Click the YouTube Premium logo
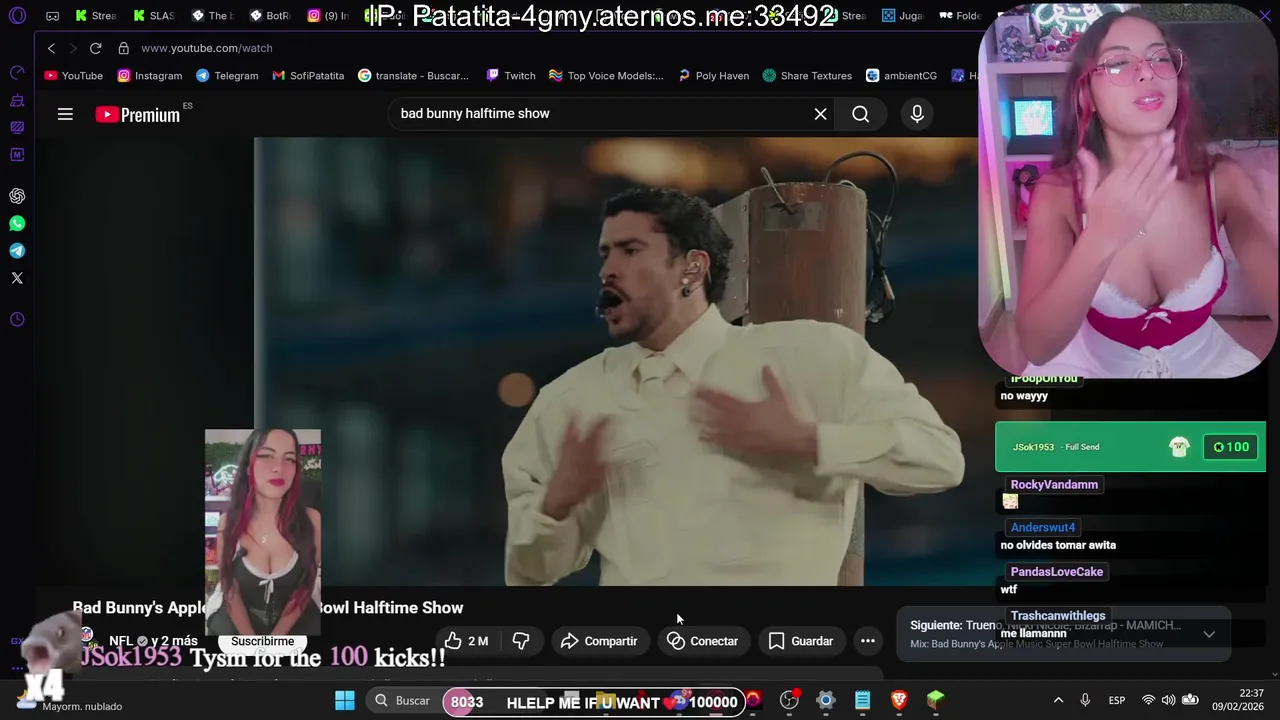The image size is (1280, 720). pyautogui.click(x=139, y=115)
